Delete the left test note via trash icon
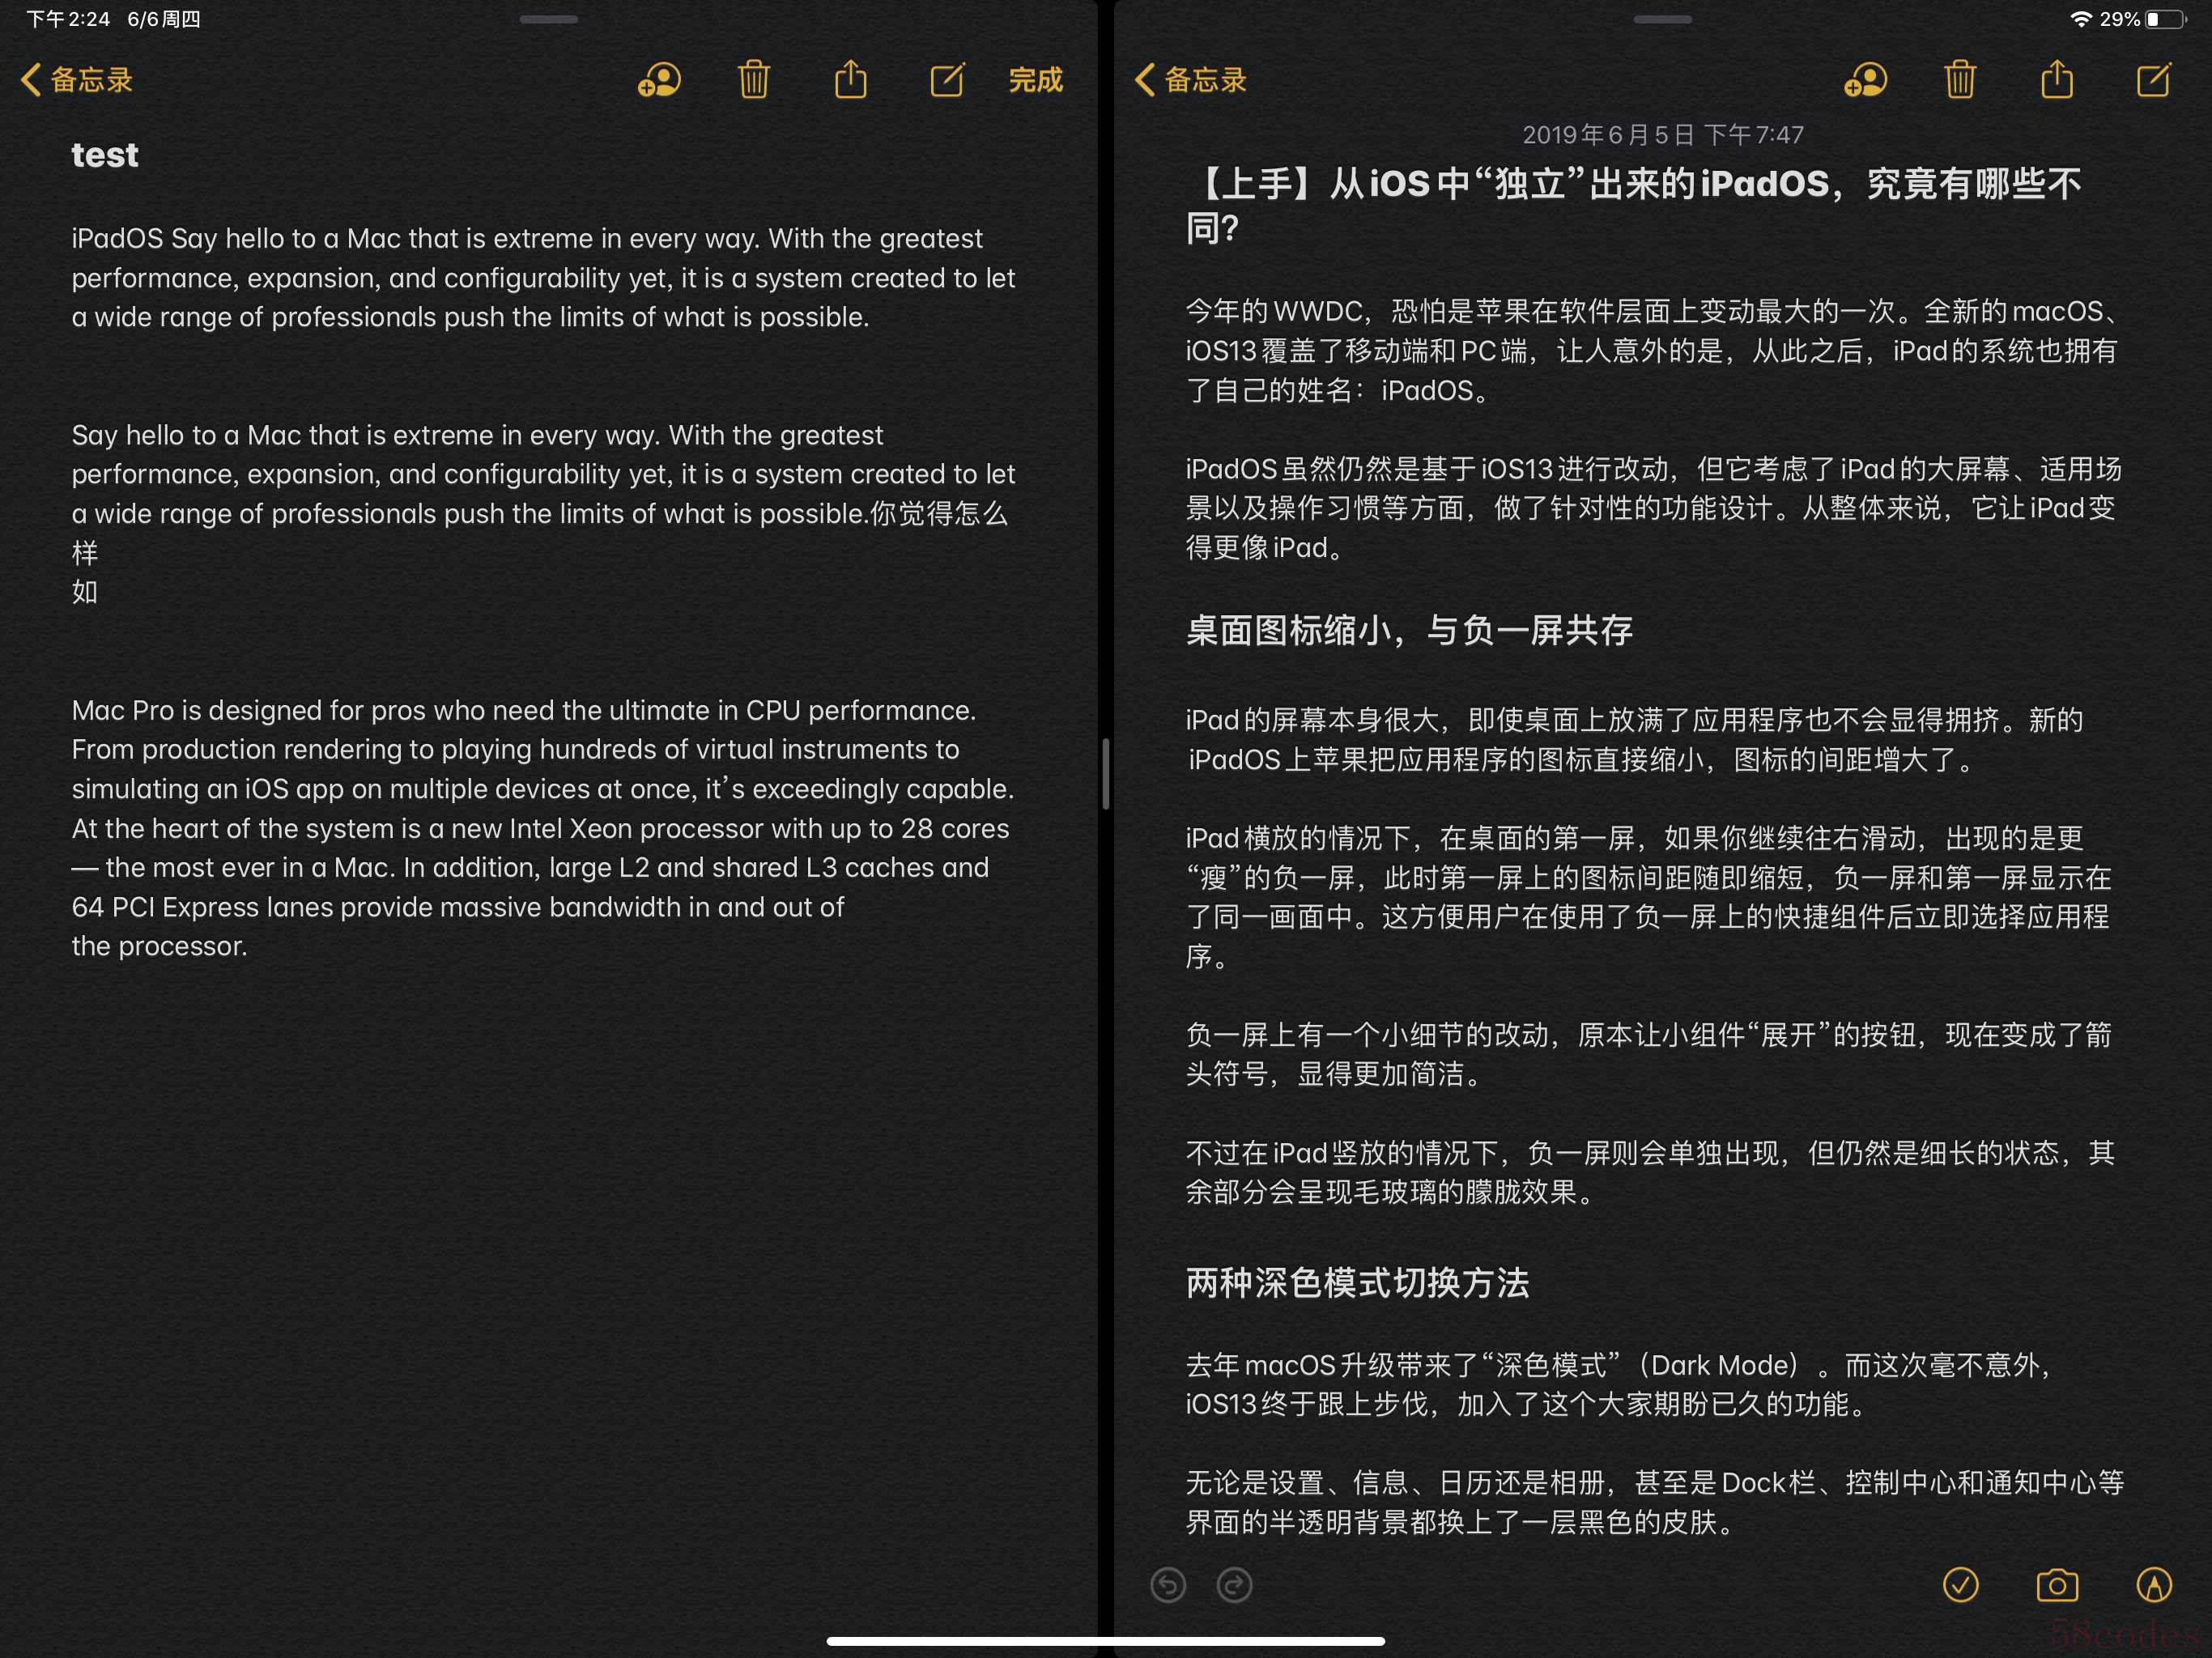The width and height of the screenshot is (2212, 1658). click(754, 79)
